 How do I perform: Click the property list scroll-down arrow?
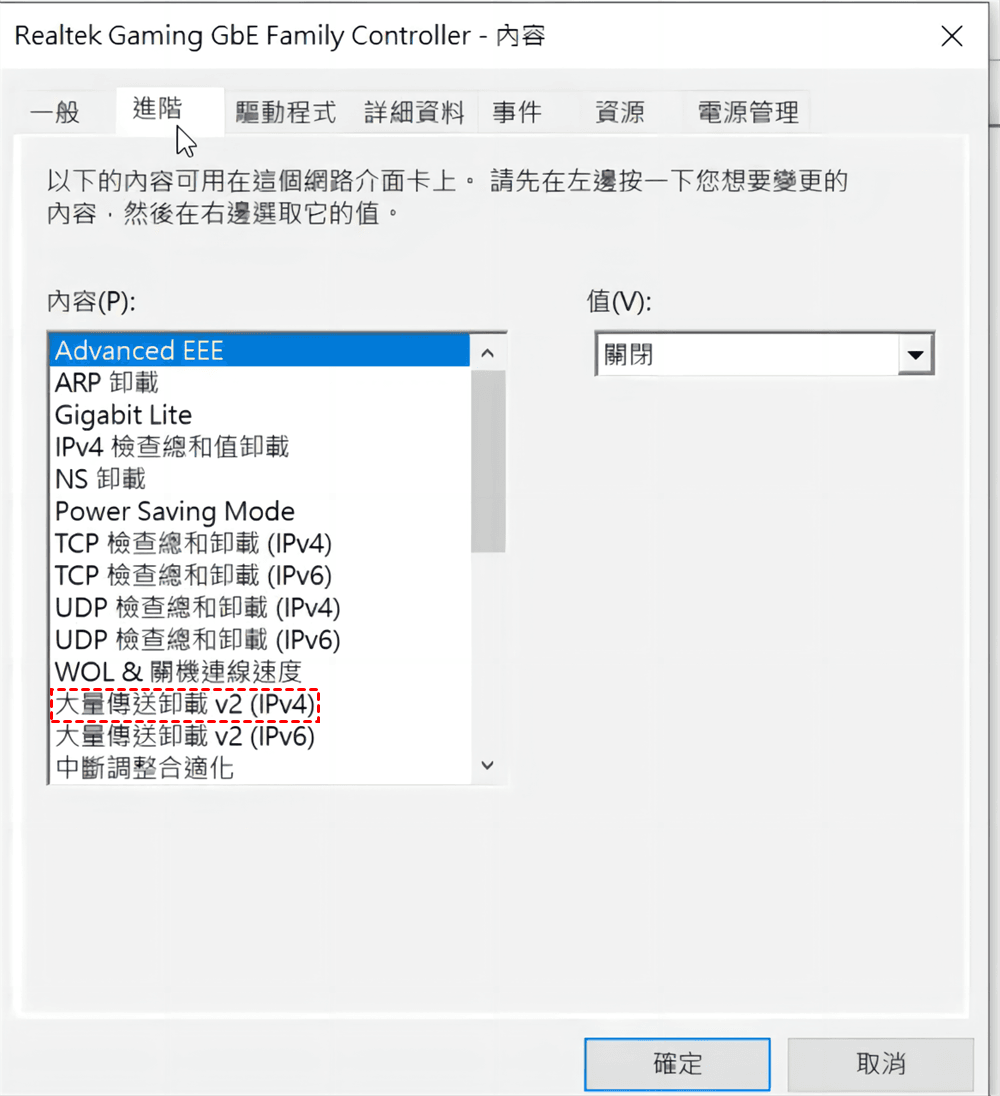click(488, 765)
